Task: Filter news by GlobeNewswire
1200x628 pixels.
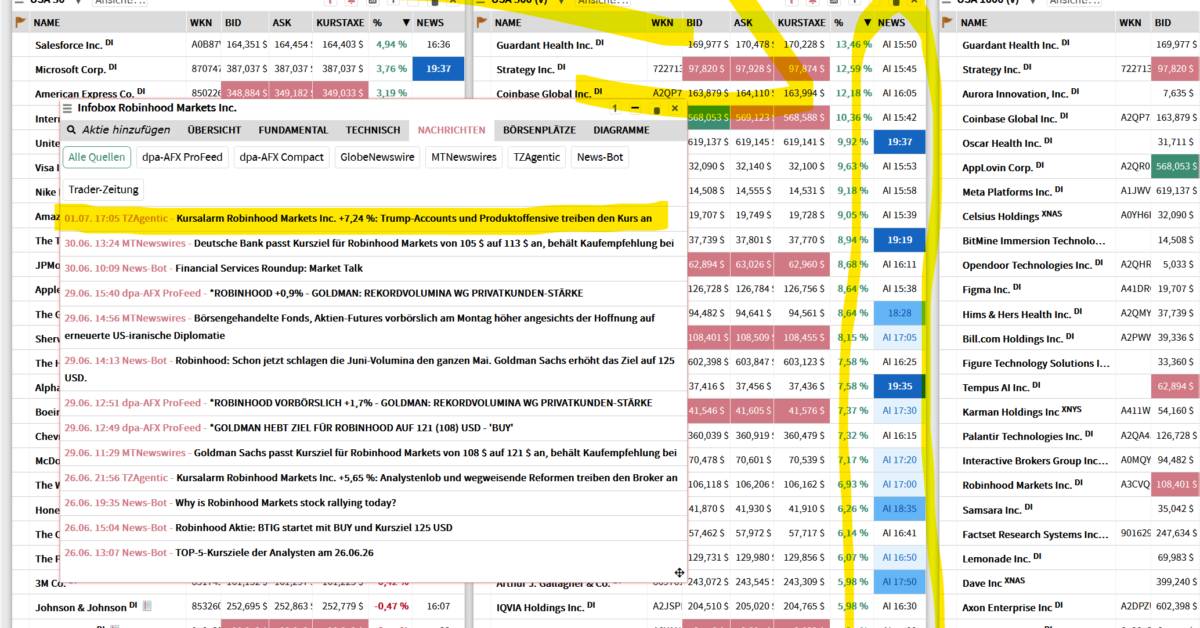Action: pyautogui.click(x=377, y=157)
